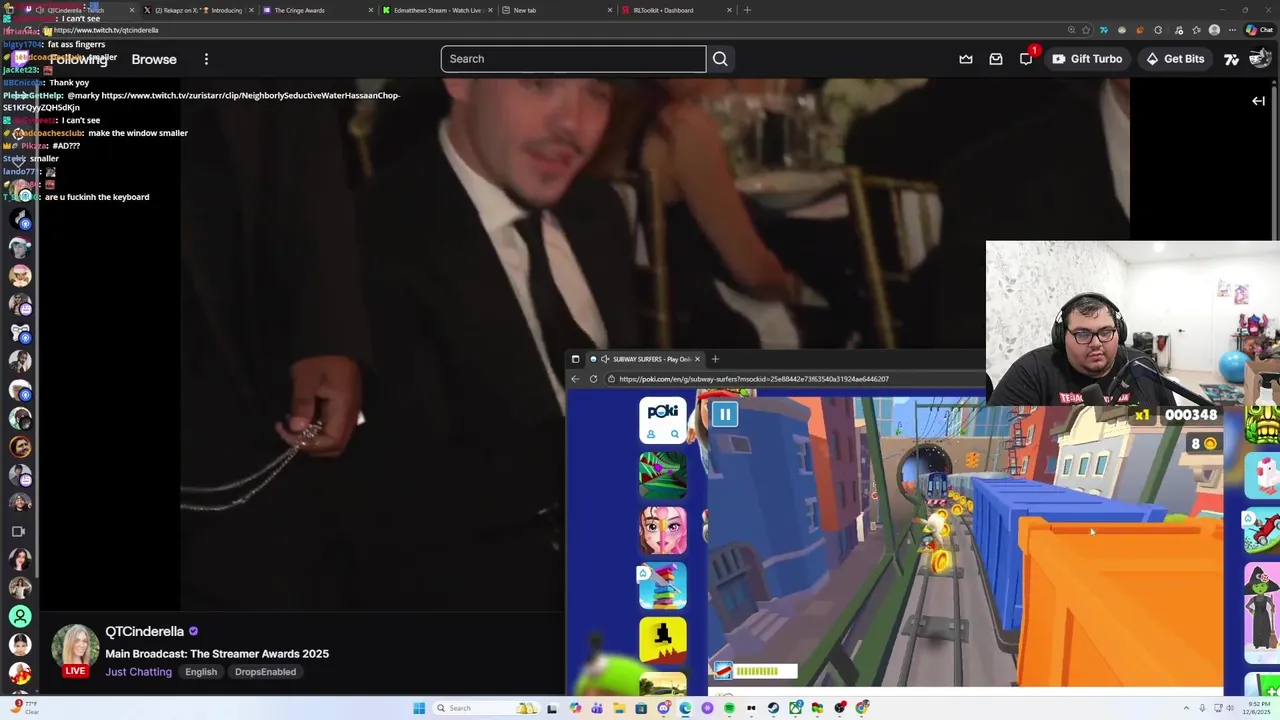Open the Twitch Prime loot crown icon
This screenshot has height=720, width=1280.
(x=966, y=59)
